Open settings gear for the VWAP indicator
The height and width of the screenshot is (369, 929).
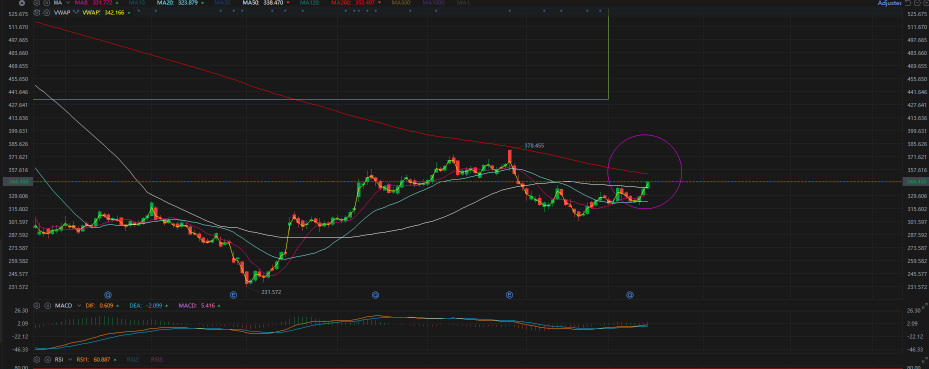[x=37, y=12]
